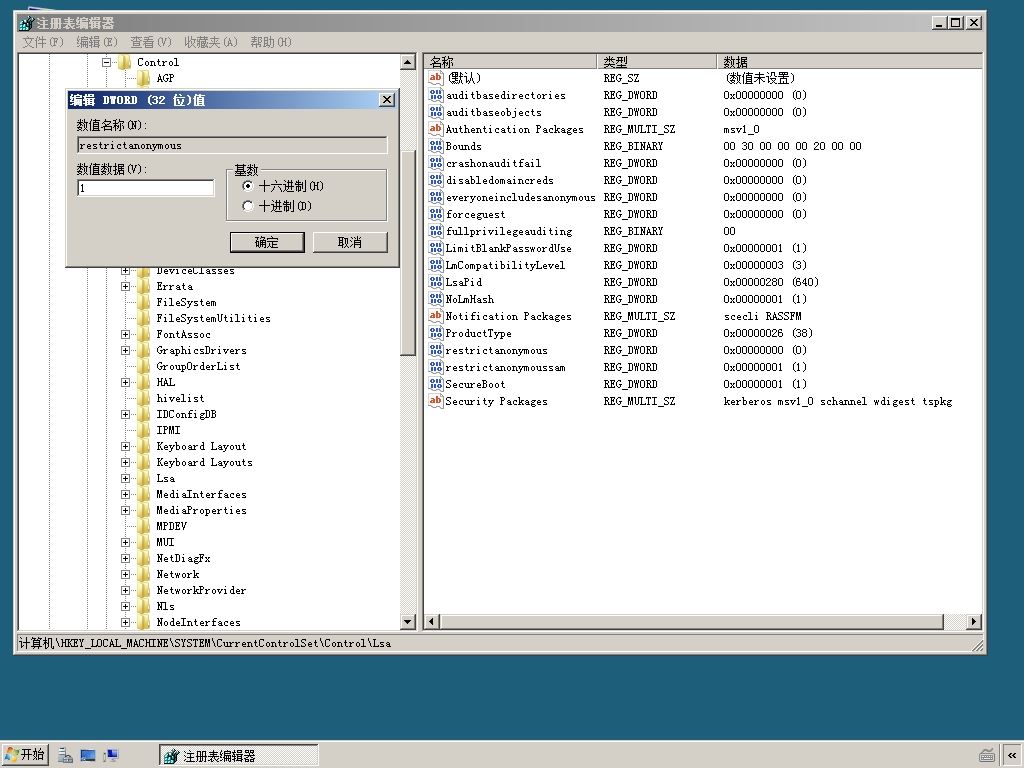
Task: Click the restrictanonymoussam DWORD value icon
Action: coord(436,367)
